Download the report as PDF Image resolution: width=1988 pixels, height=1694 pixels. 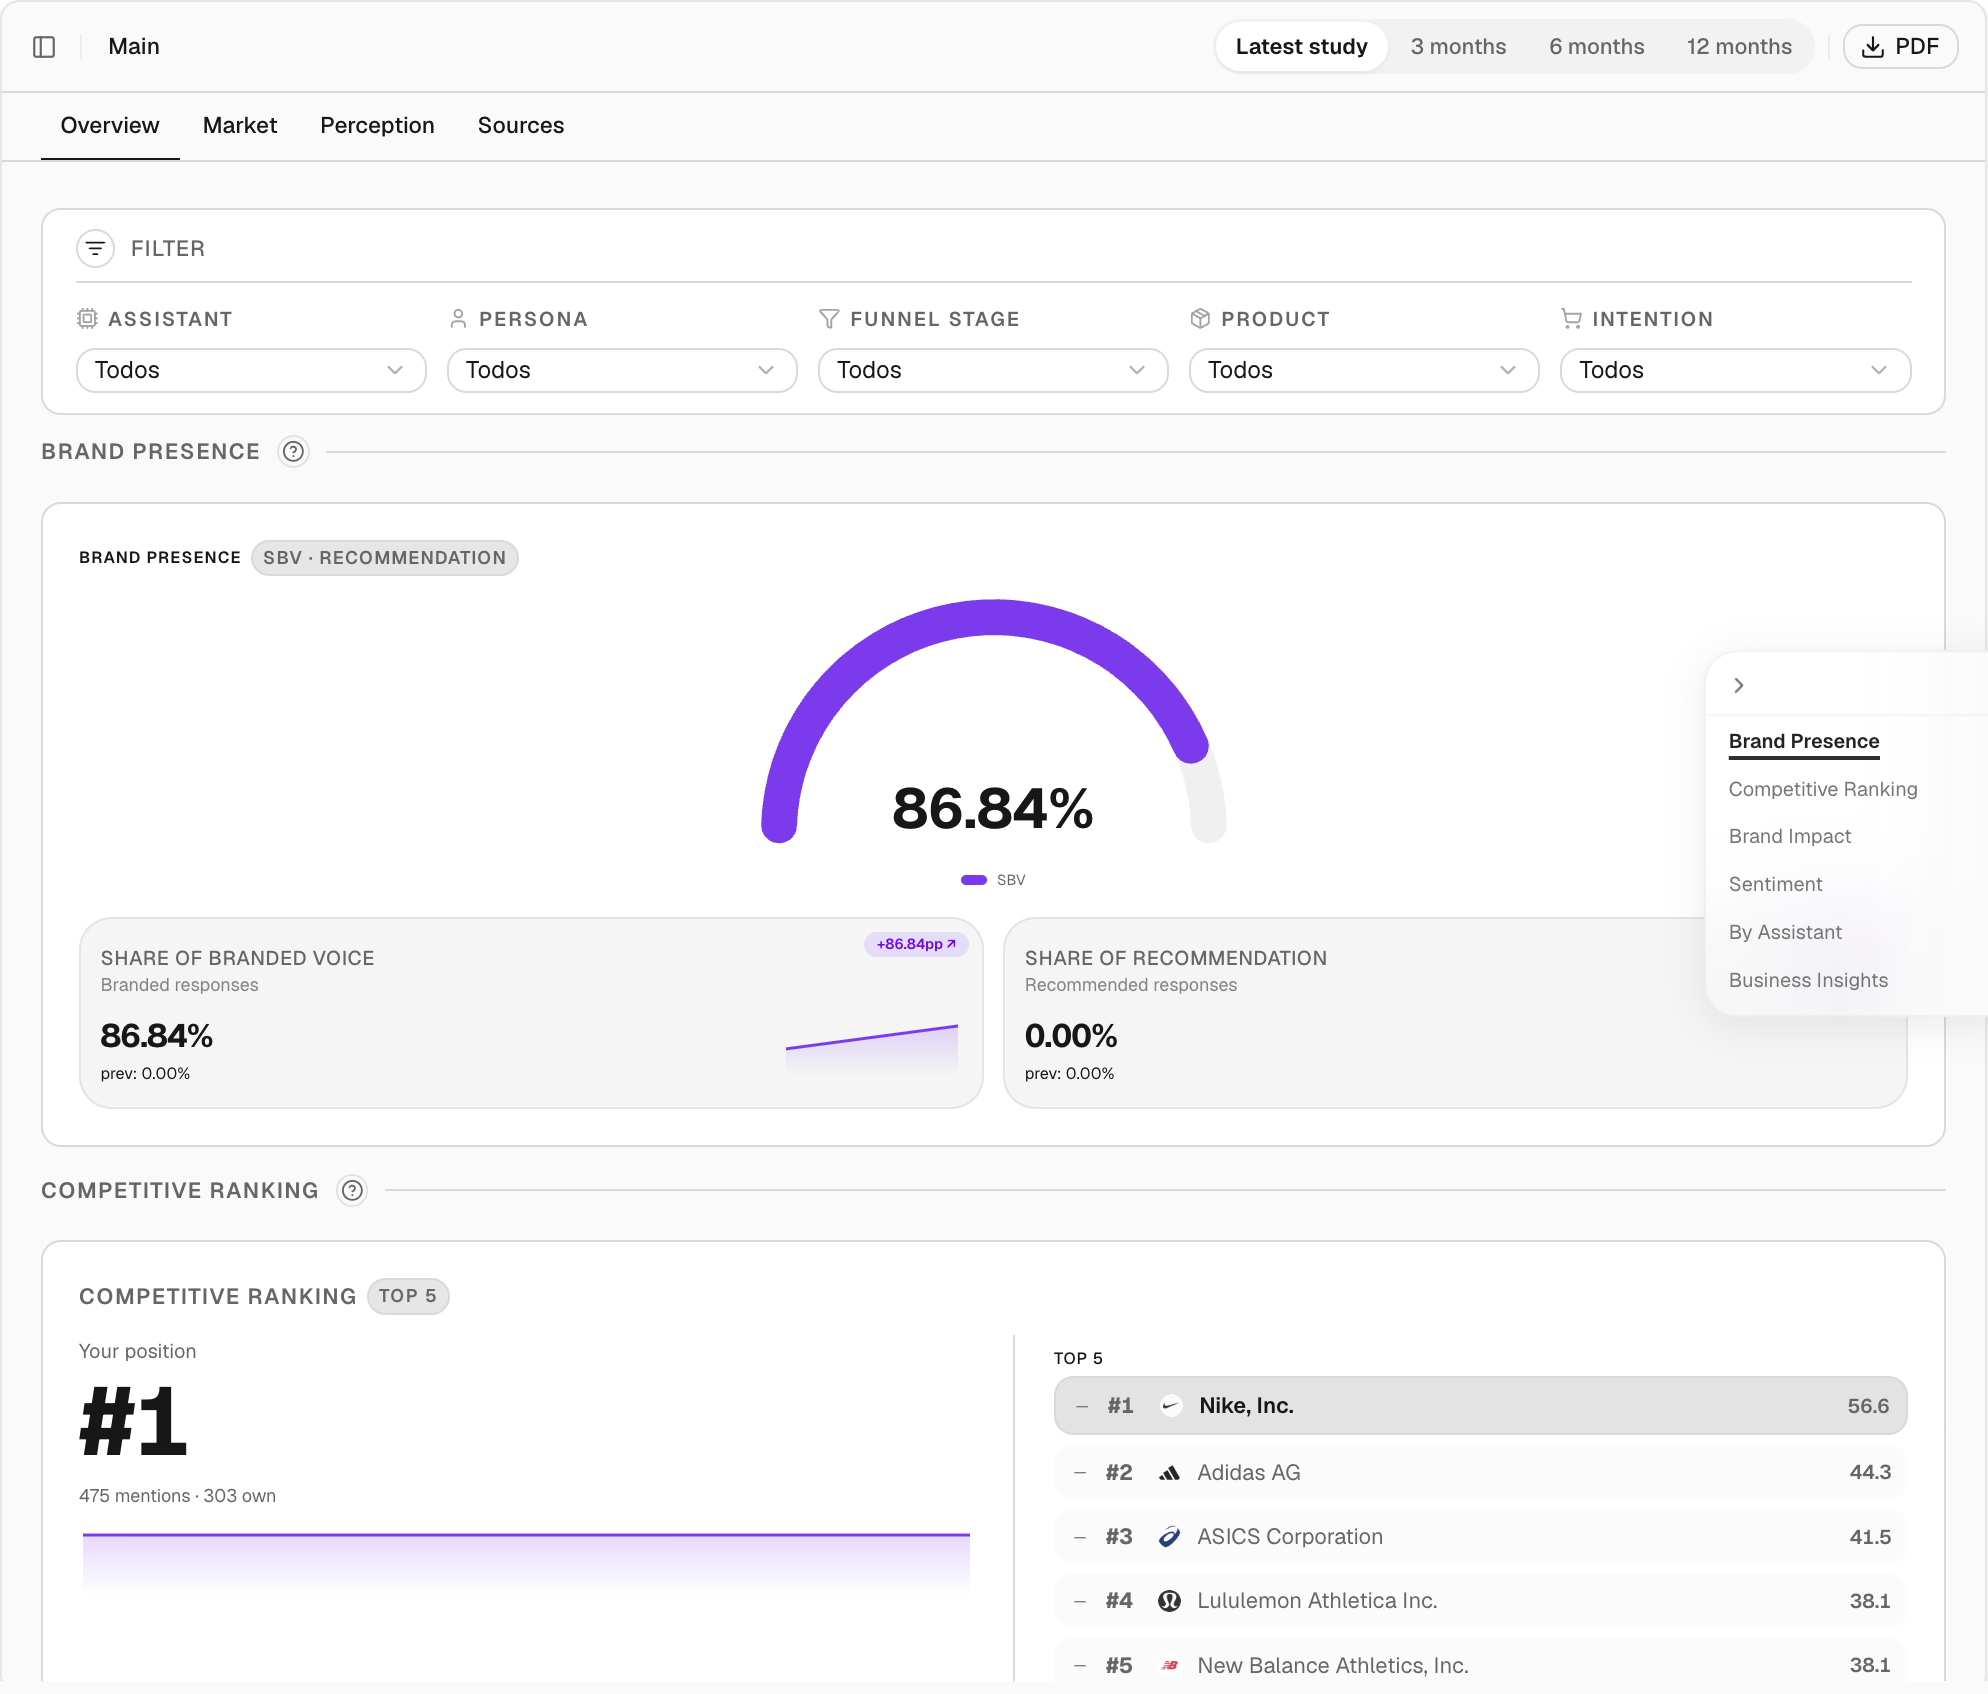pyautogui.click(x=1900, y=46)
